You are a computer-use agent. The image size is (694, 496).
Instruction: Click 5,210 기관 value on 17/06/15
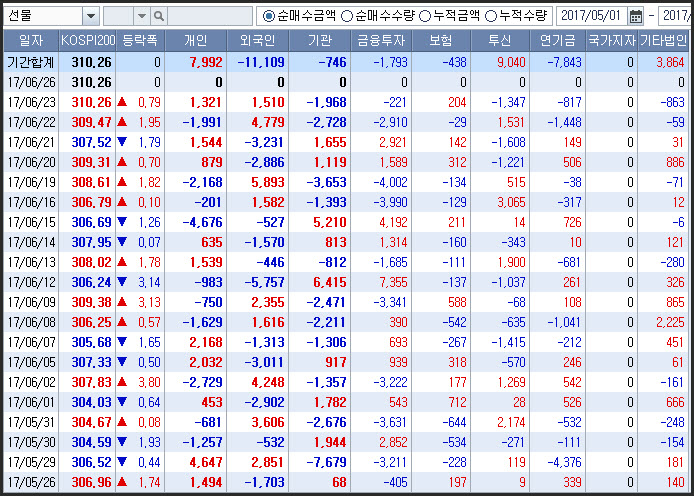(330, 222)
